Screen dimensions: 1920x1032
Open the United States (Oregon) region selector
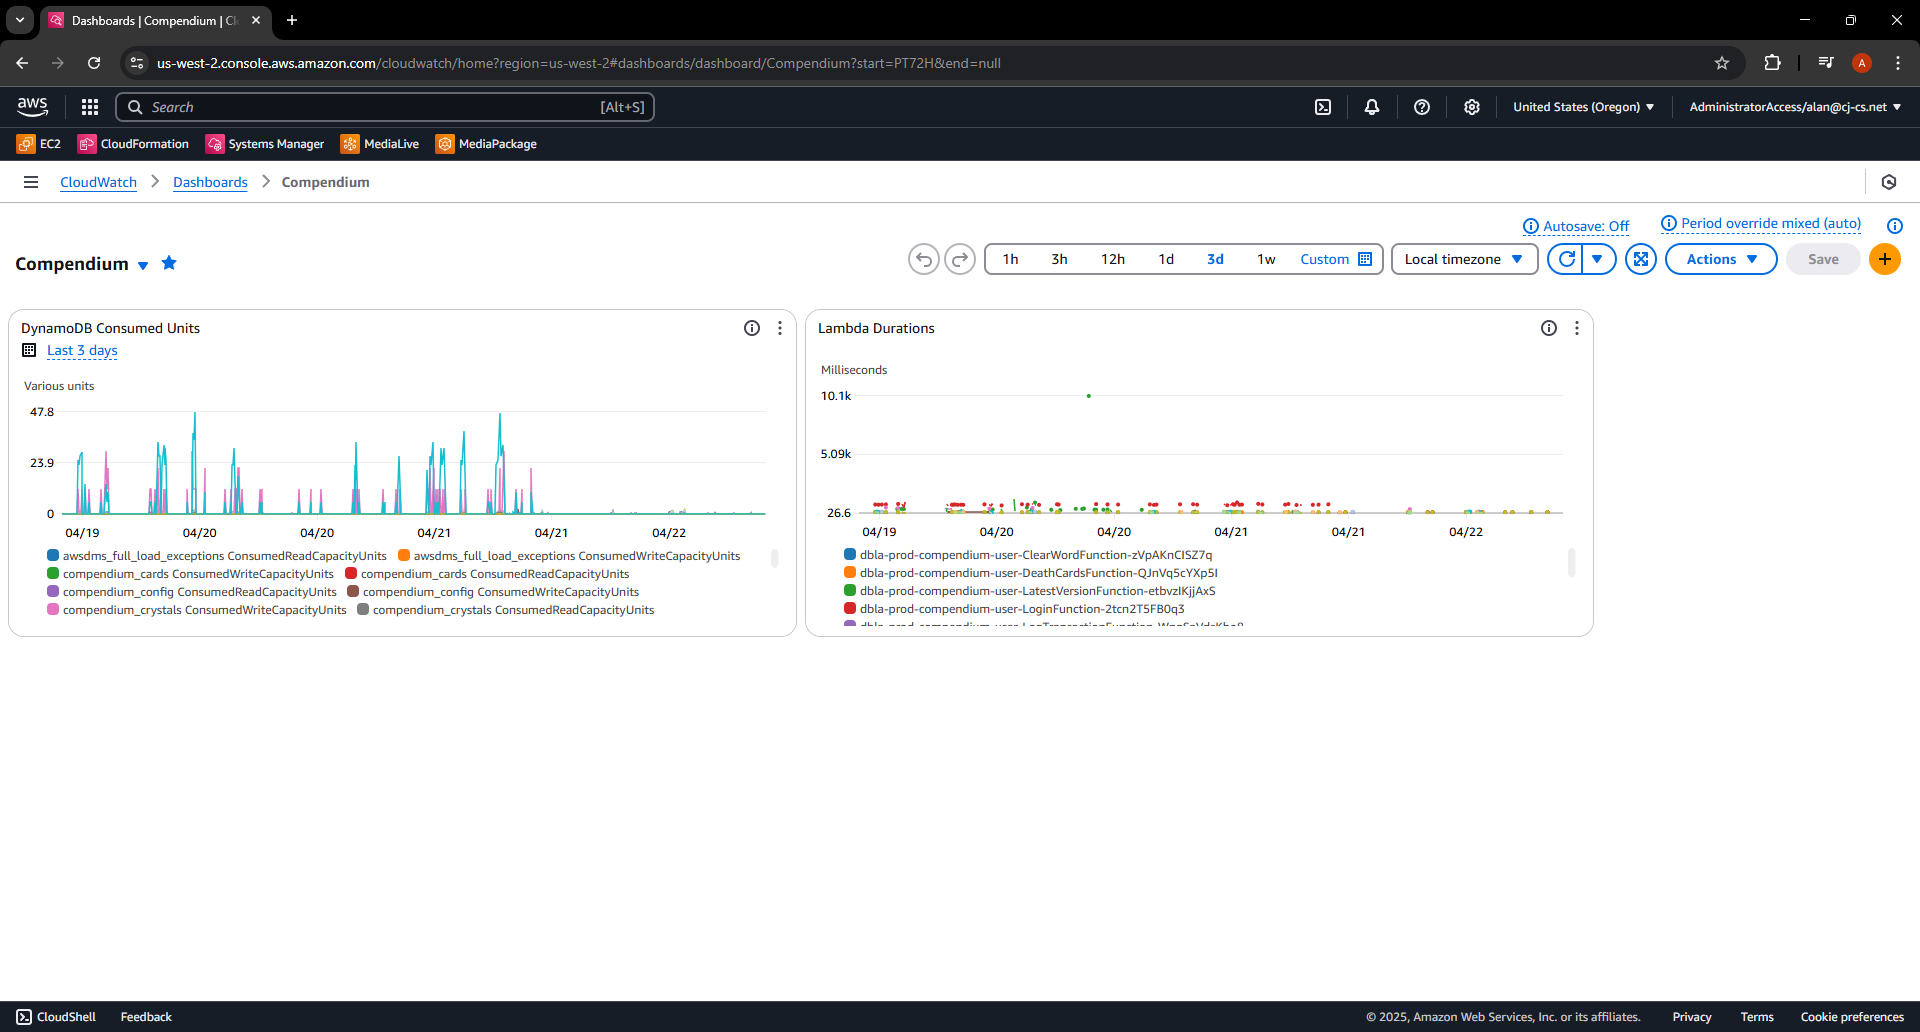pos(1583,107)
